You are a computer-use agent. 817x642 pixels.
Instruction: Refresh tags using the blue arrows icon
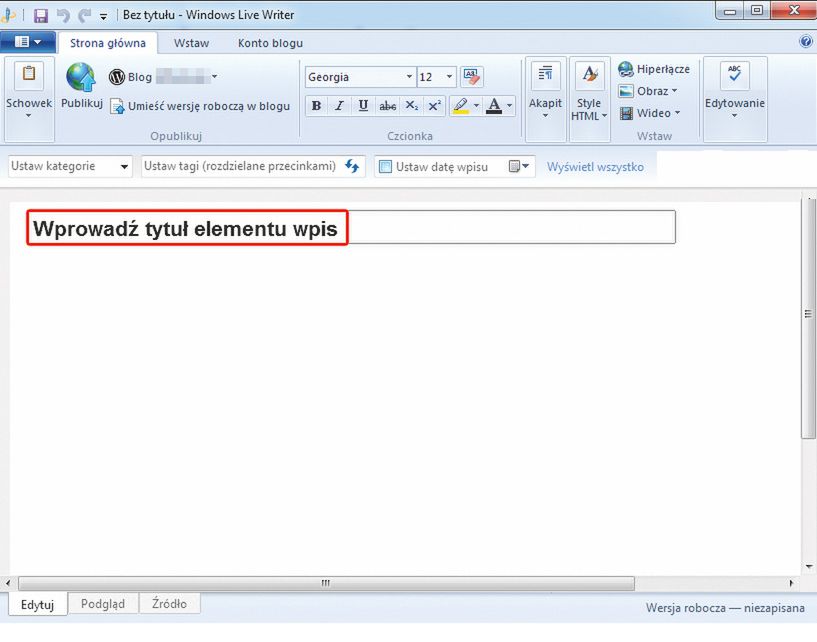coord(352,167)
